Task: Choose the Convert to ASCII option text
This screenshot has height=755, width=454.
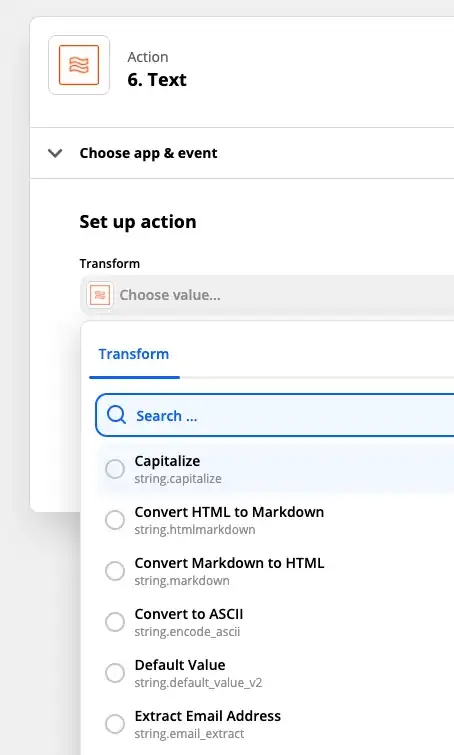Action: pos(189,614)
